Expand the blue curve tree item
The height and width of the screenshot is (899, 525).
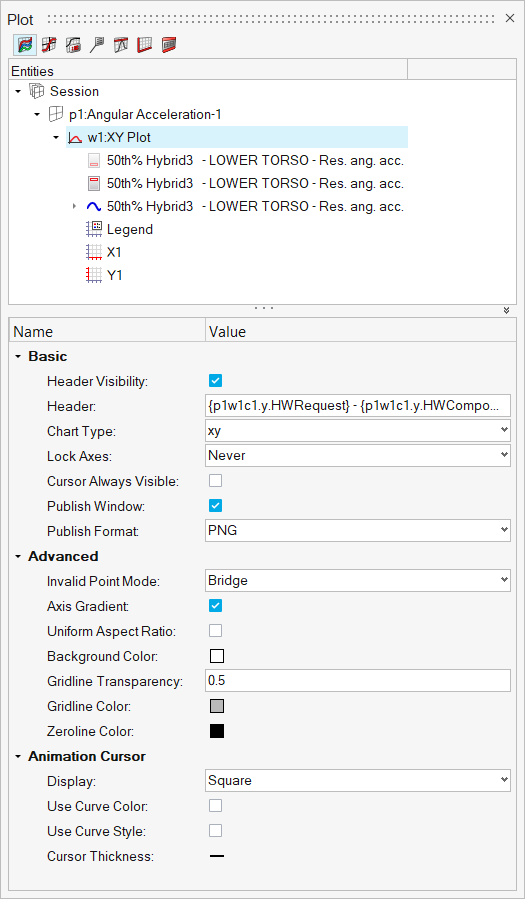[73, 206]
